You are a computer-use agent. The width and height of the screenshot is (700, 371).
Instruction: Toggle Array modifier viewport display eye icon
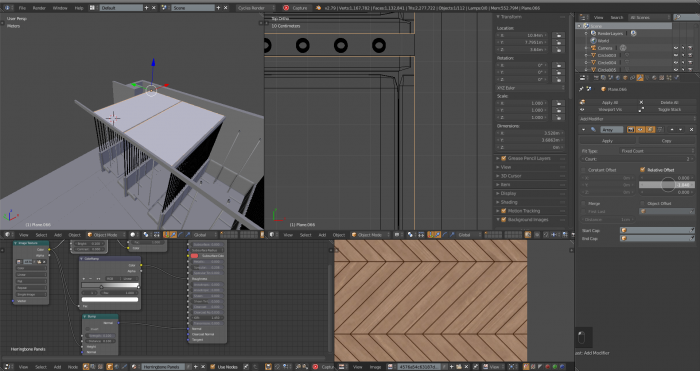pyautogui.click(x=640, y=129)
